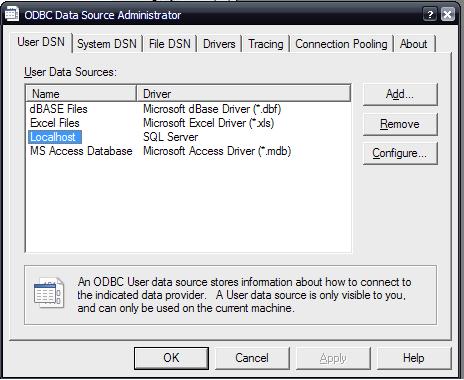Image resolution: width=464 pixels, height=380 pixels.
Task: Open the Drivers tab
Action: [219, 44]
